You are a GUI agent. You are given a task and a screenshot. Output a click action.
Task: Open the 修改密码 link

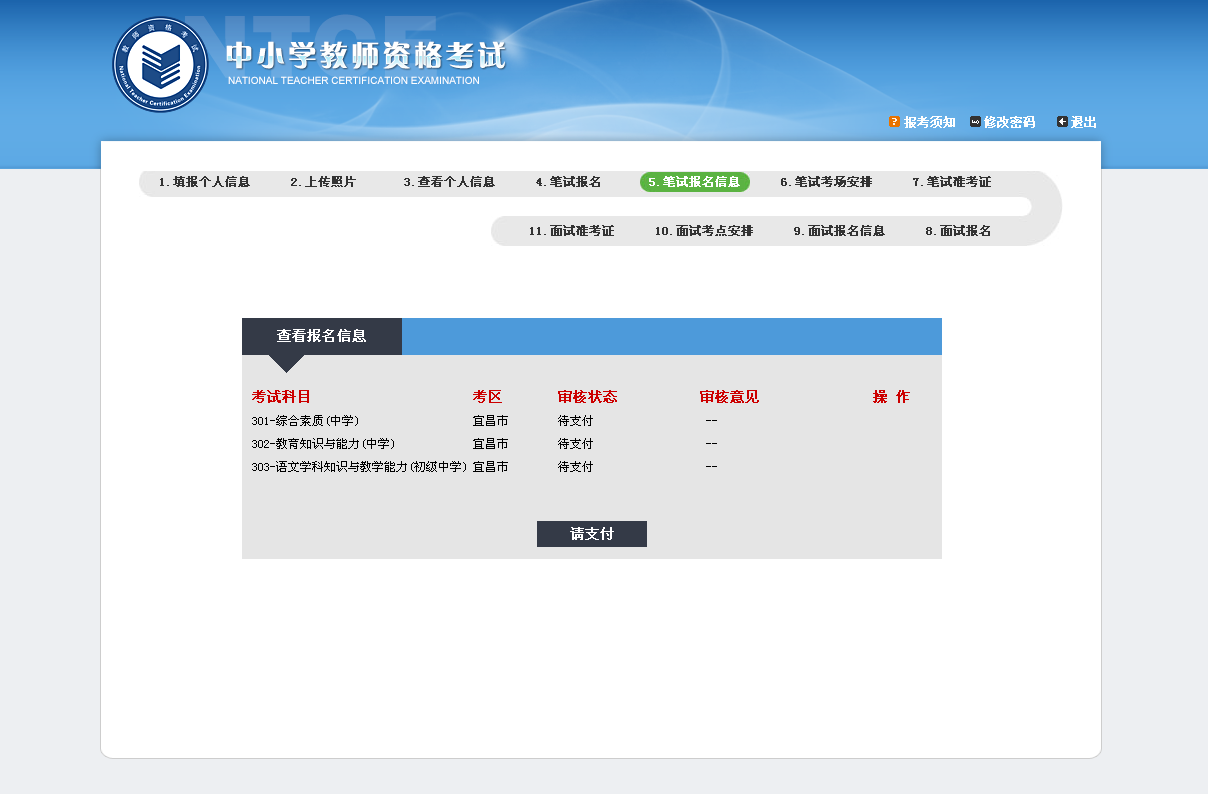click(x=1009, y=122)
